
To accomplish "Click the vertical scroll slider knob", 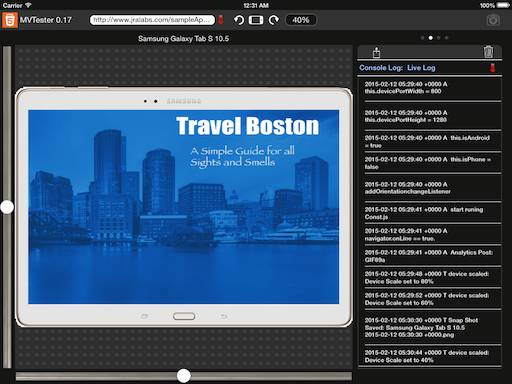I will tap(7, 207).
